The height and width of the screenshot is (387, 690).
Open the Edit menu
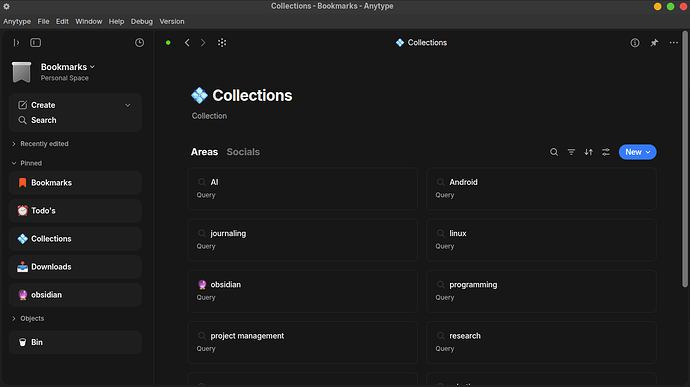[62, 21]
